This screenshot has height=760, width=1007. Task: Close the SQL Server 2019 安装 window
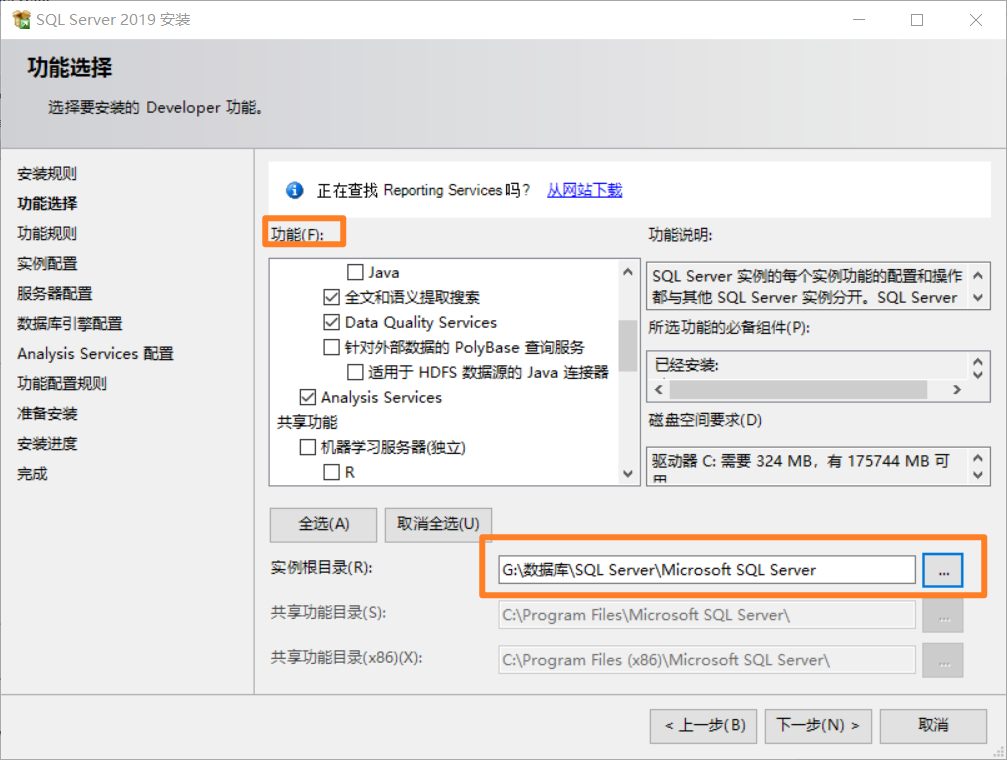pos(976,20)
